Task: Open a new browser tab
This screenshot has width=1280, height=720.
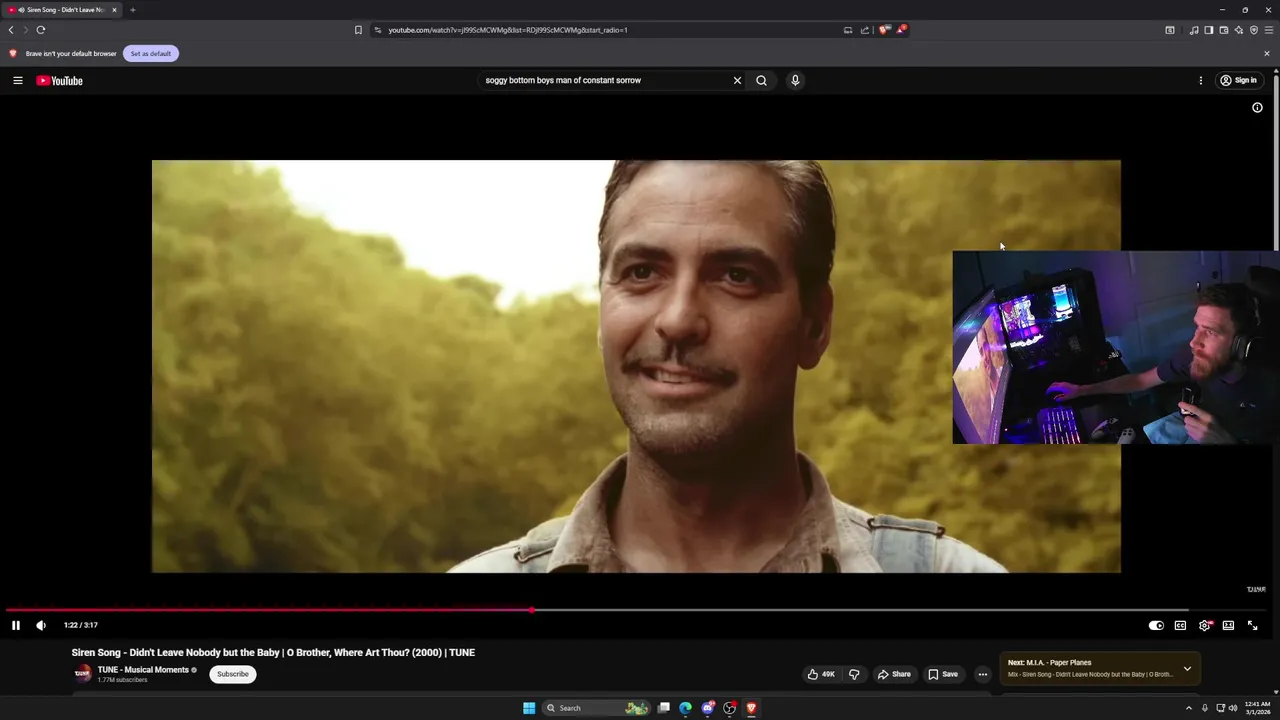Action: [132, 10]
